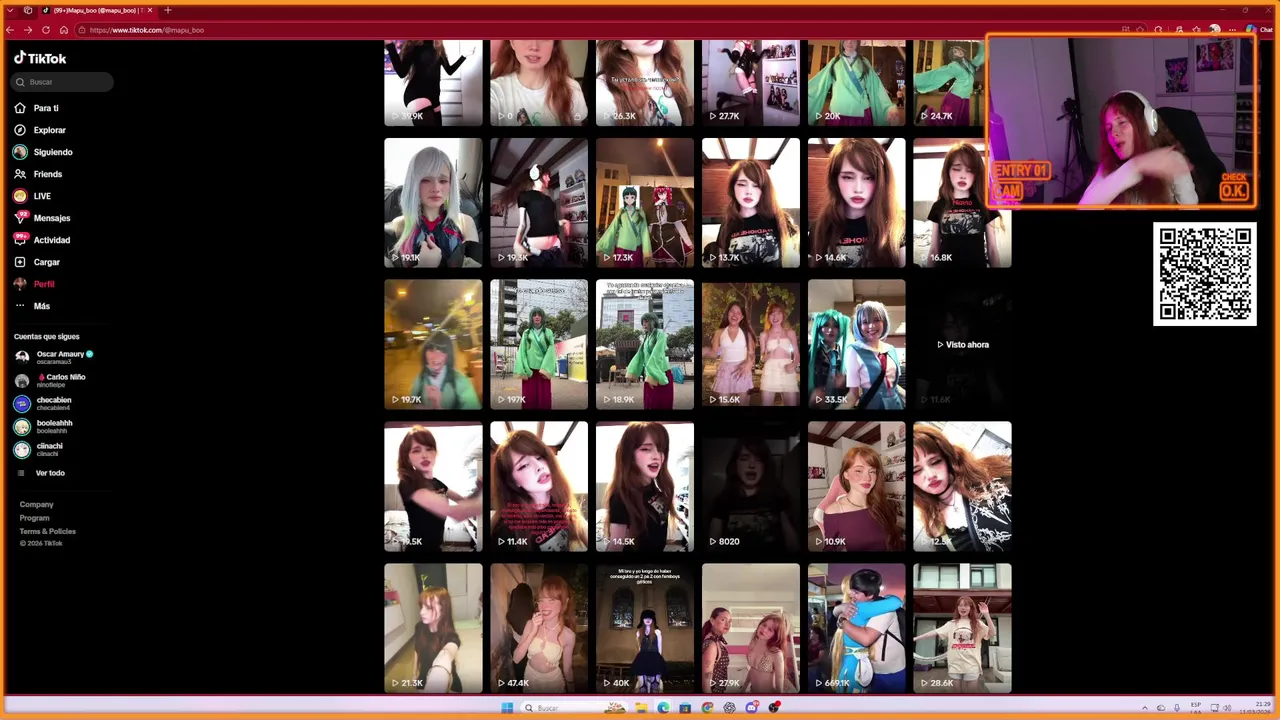Open Microsoft Edge from taskbar
The height and width of the screenshot is (720, 1280).
coord(663,708)
